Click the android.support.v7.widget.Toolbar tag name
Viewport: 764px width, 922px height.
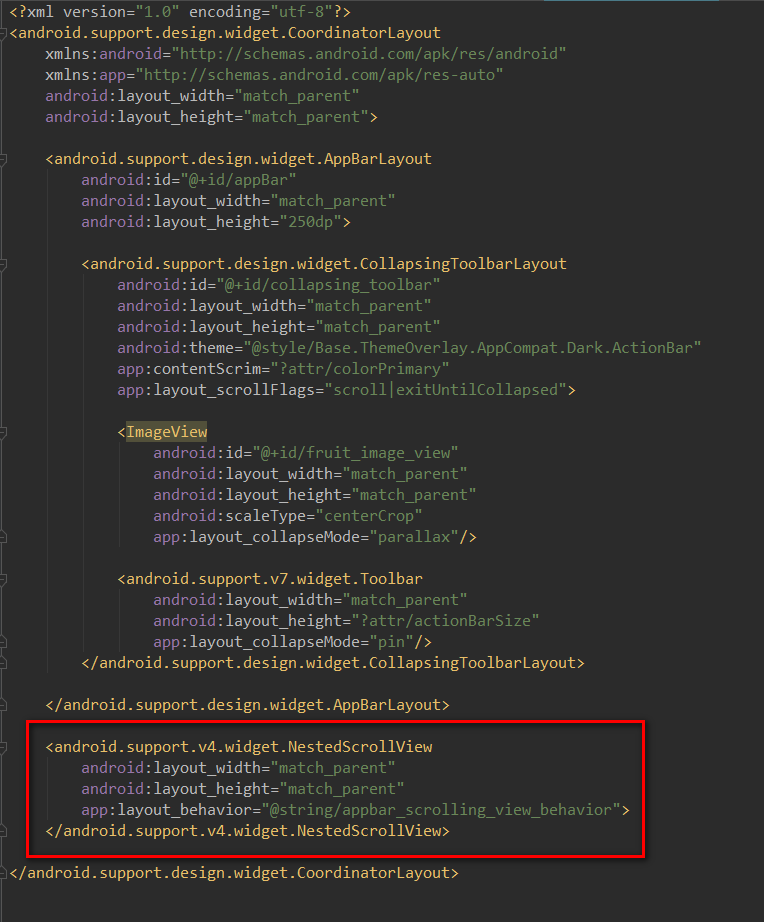pos(274,579)
